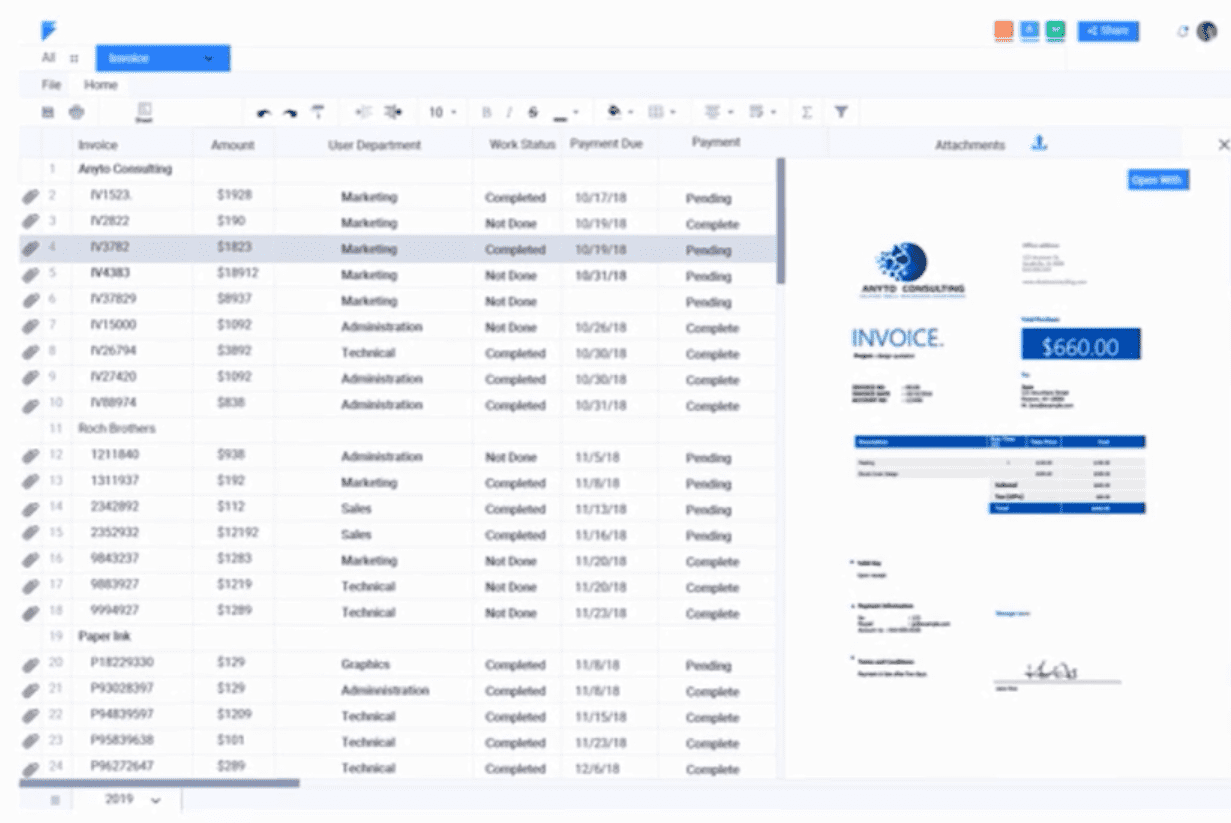The image size is (1231, 823).
Task: Toggle bold formatting
Action: [x=487, y=113]
